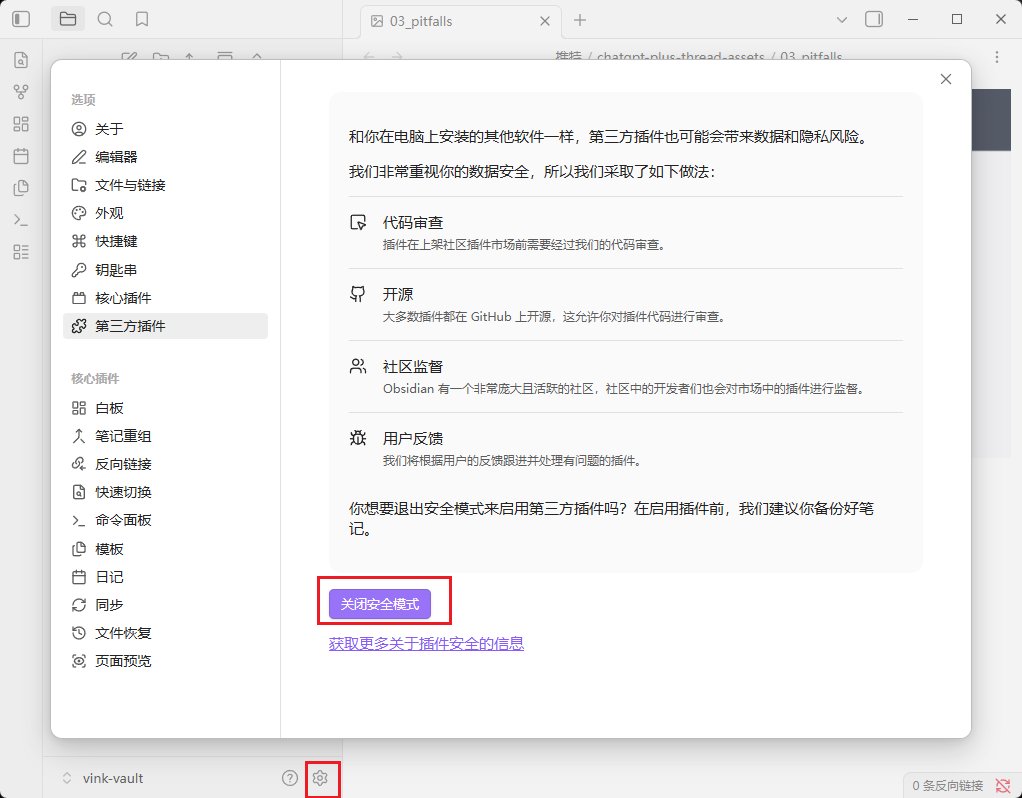Open 快捷键 settings section

click(x=166, y=241)
